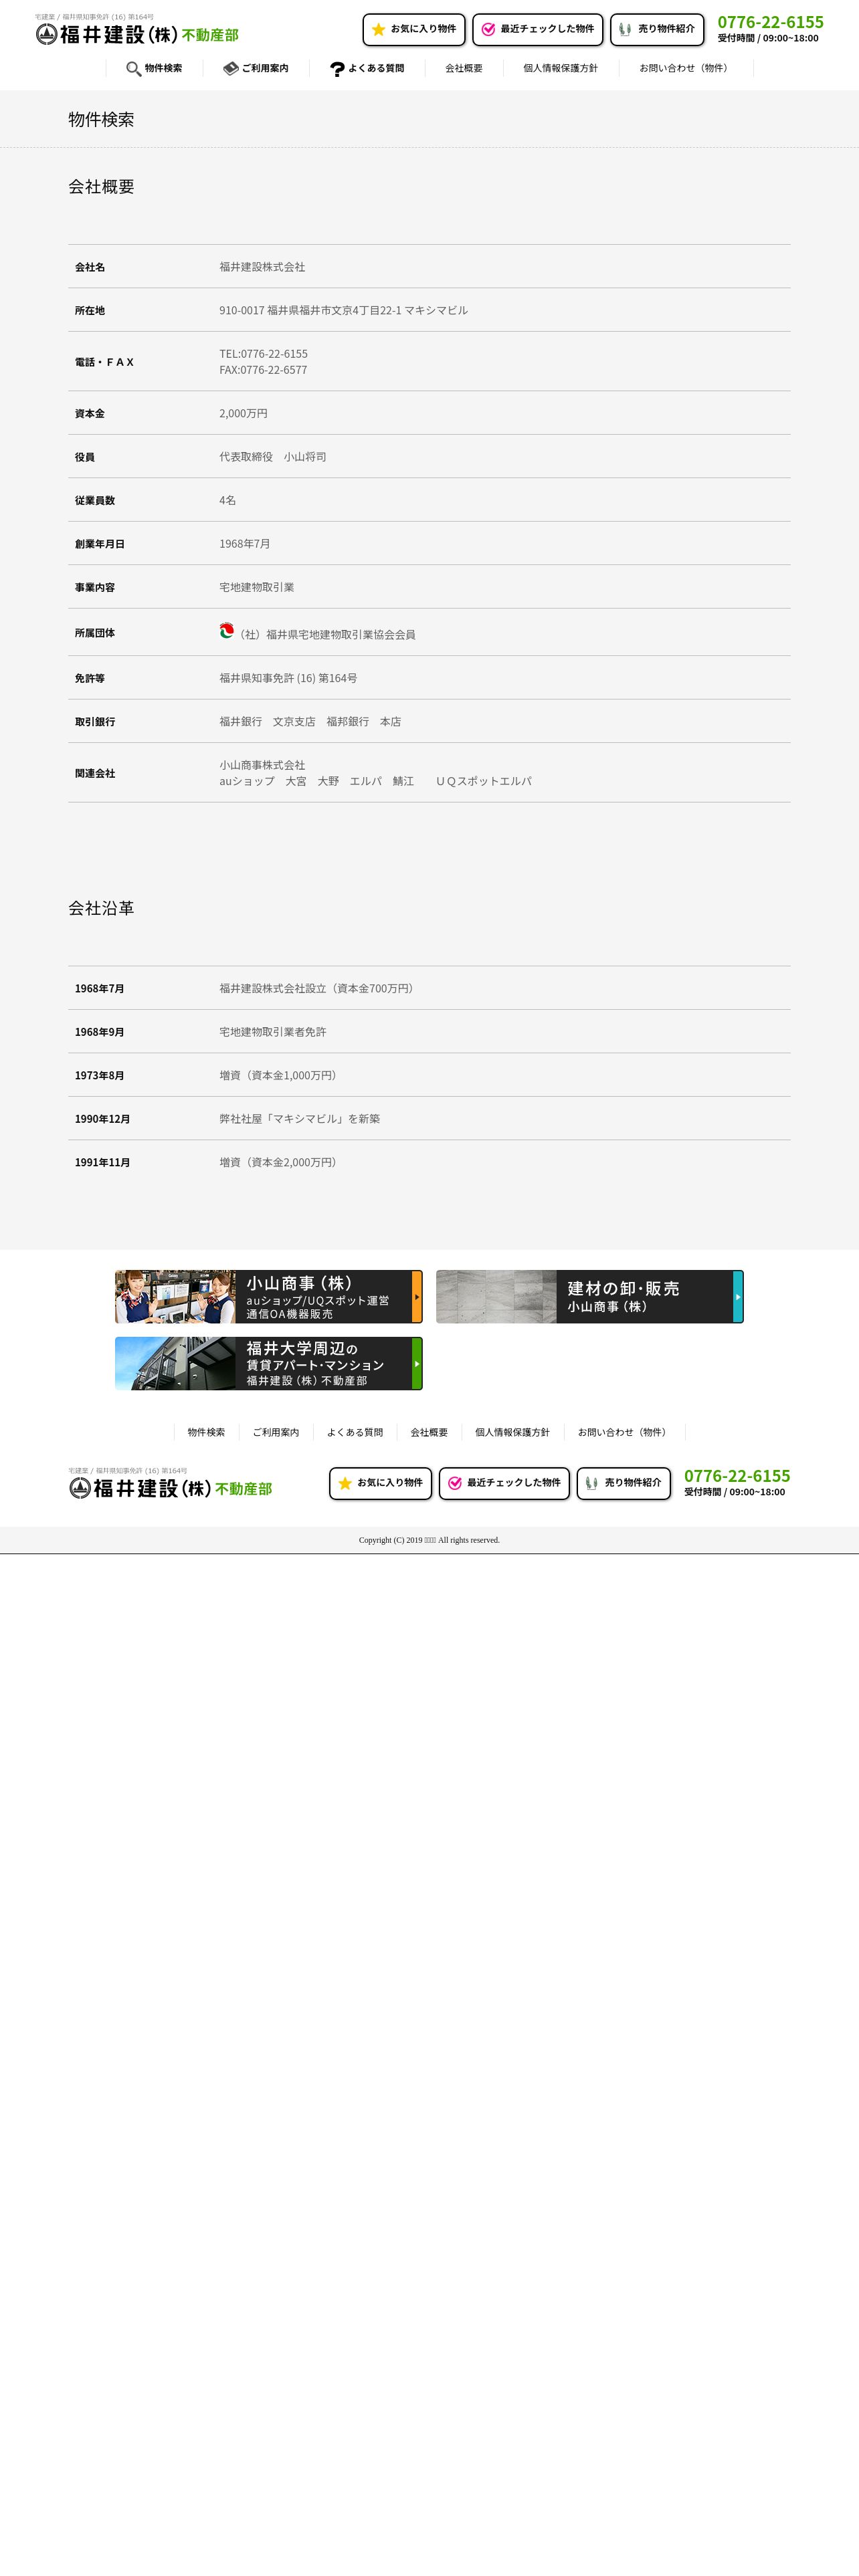The width and height of the screenshot is (859, 2576).
Task: Click 弊社社屋「マキシマビル」を新築 entry
Action: click(x=300, y=1119)
